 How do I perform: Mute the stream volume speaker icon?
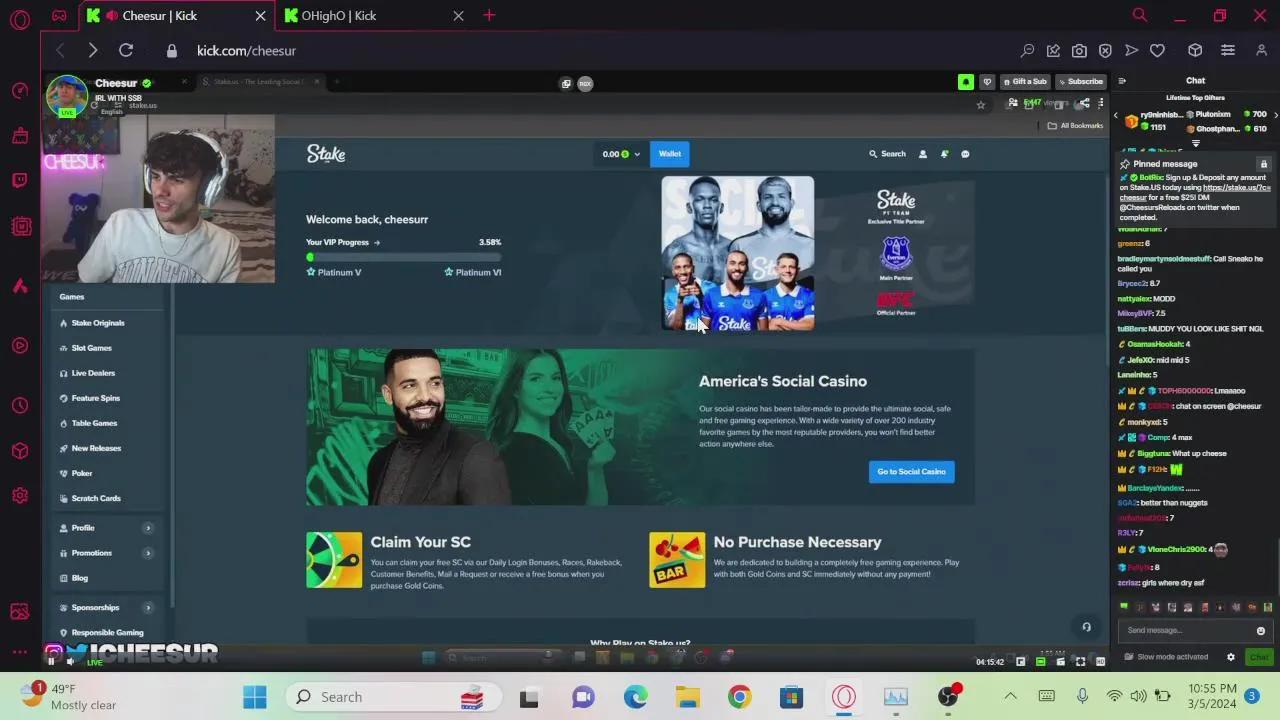[x=70, y=661]
